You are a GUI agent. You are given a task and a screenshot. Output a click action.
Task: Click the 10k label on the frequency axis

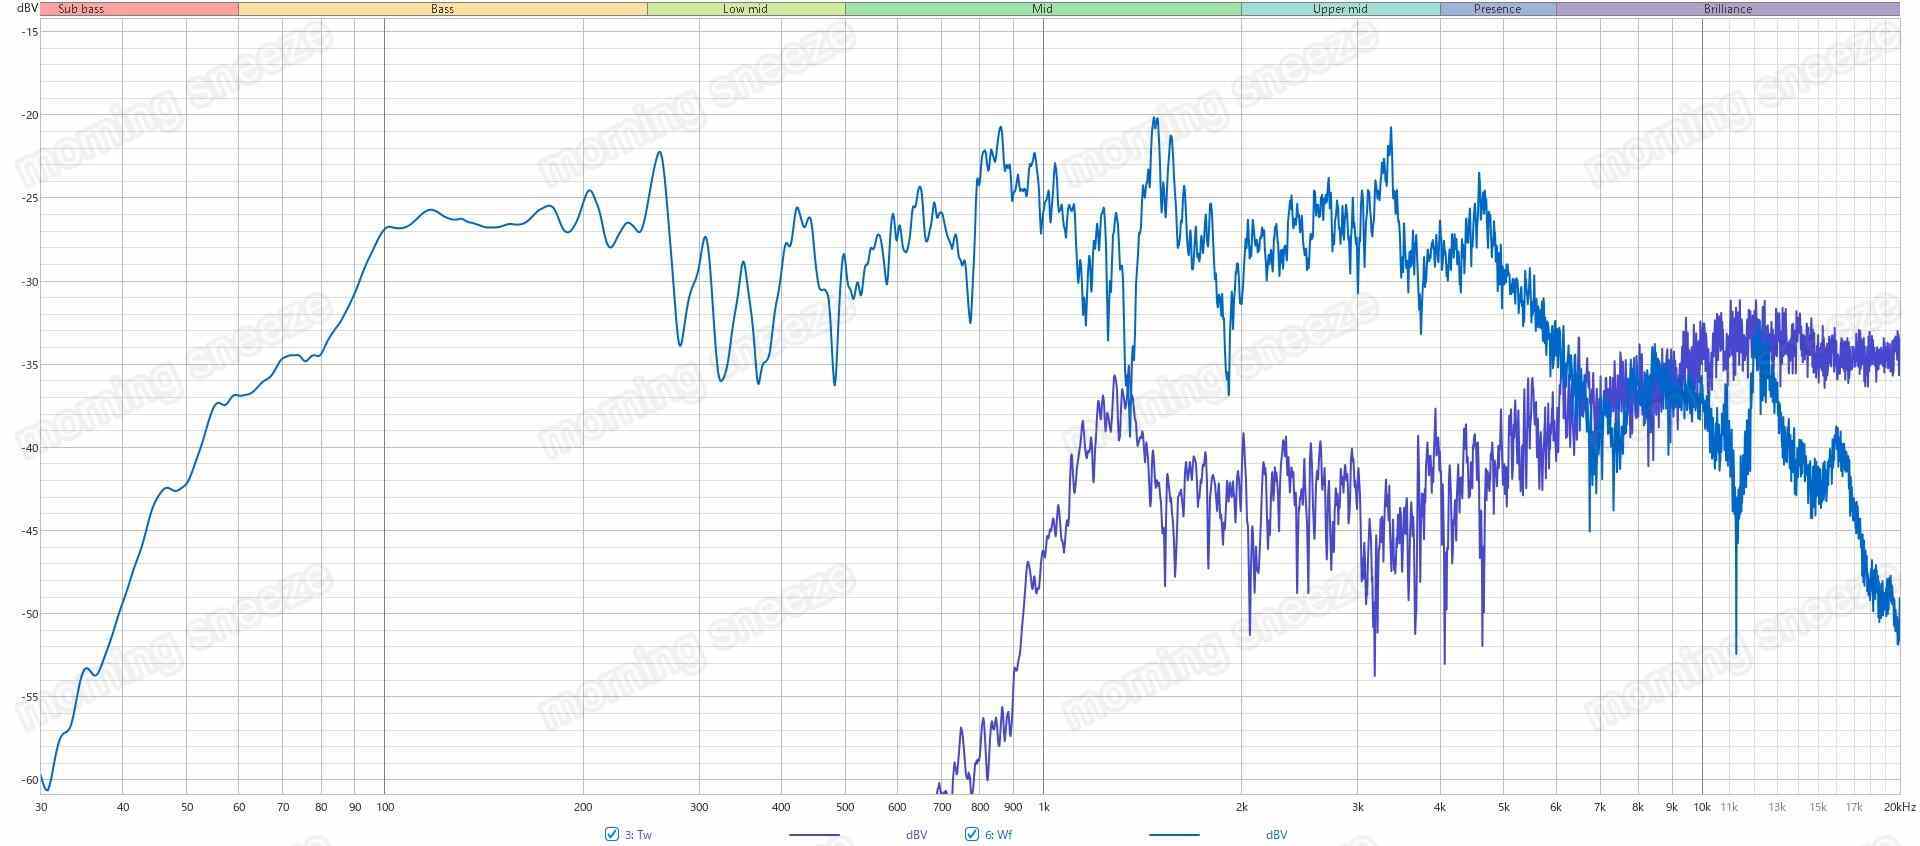point(1701,807)
